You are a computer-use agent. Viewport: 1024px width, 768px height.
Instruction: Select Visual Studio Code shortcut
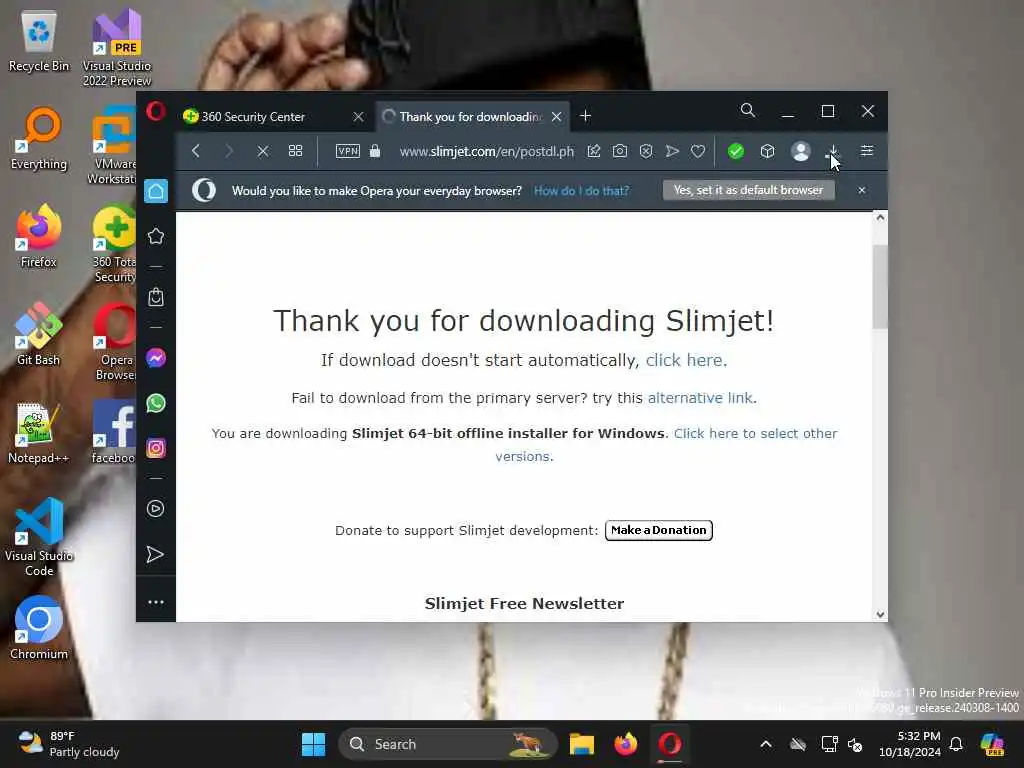coord(39,537)
